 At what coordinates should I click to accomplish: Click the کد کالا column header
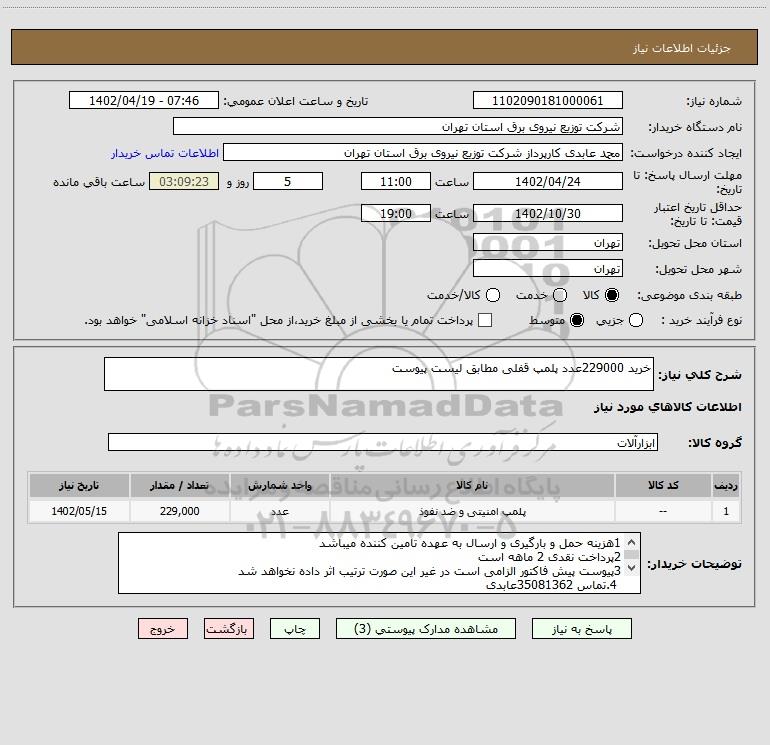click(663, 485)
